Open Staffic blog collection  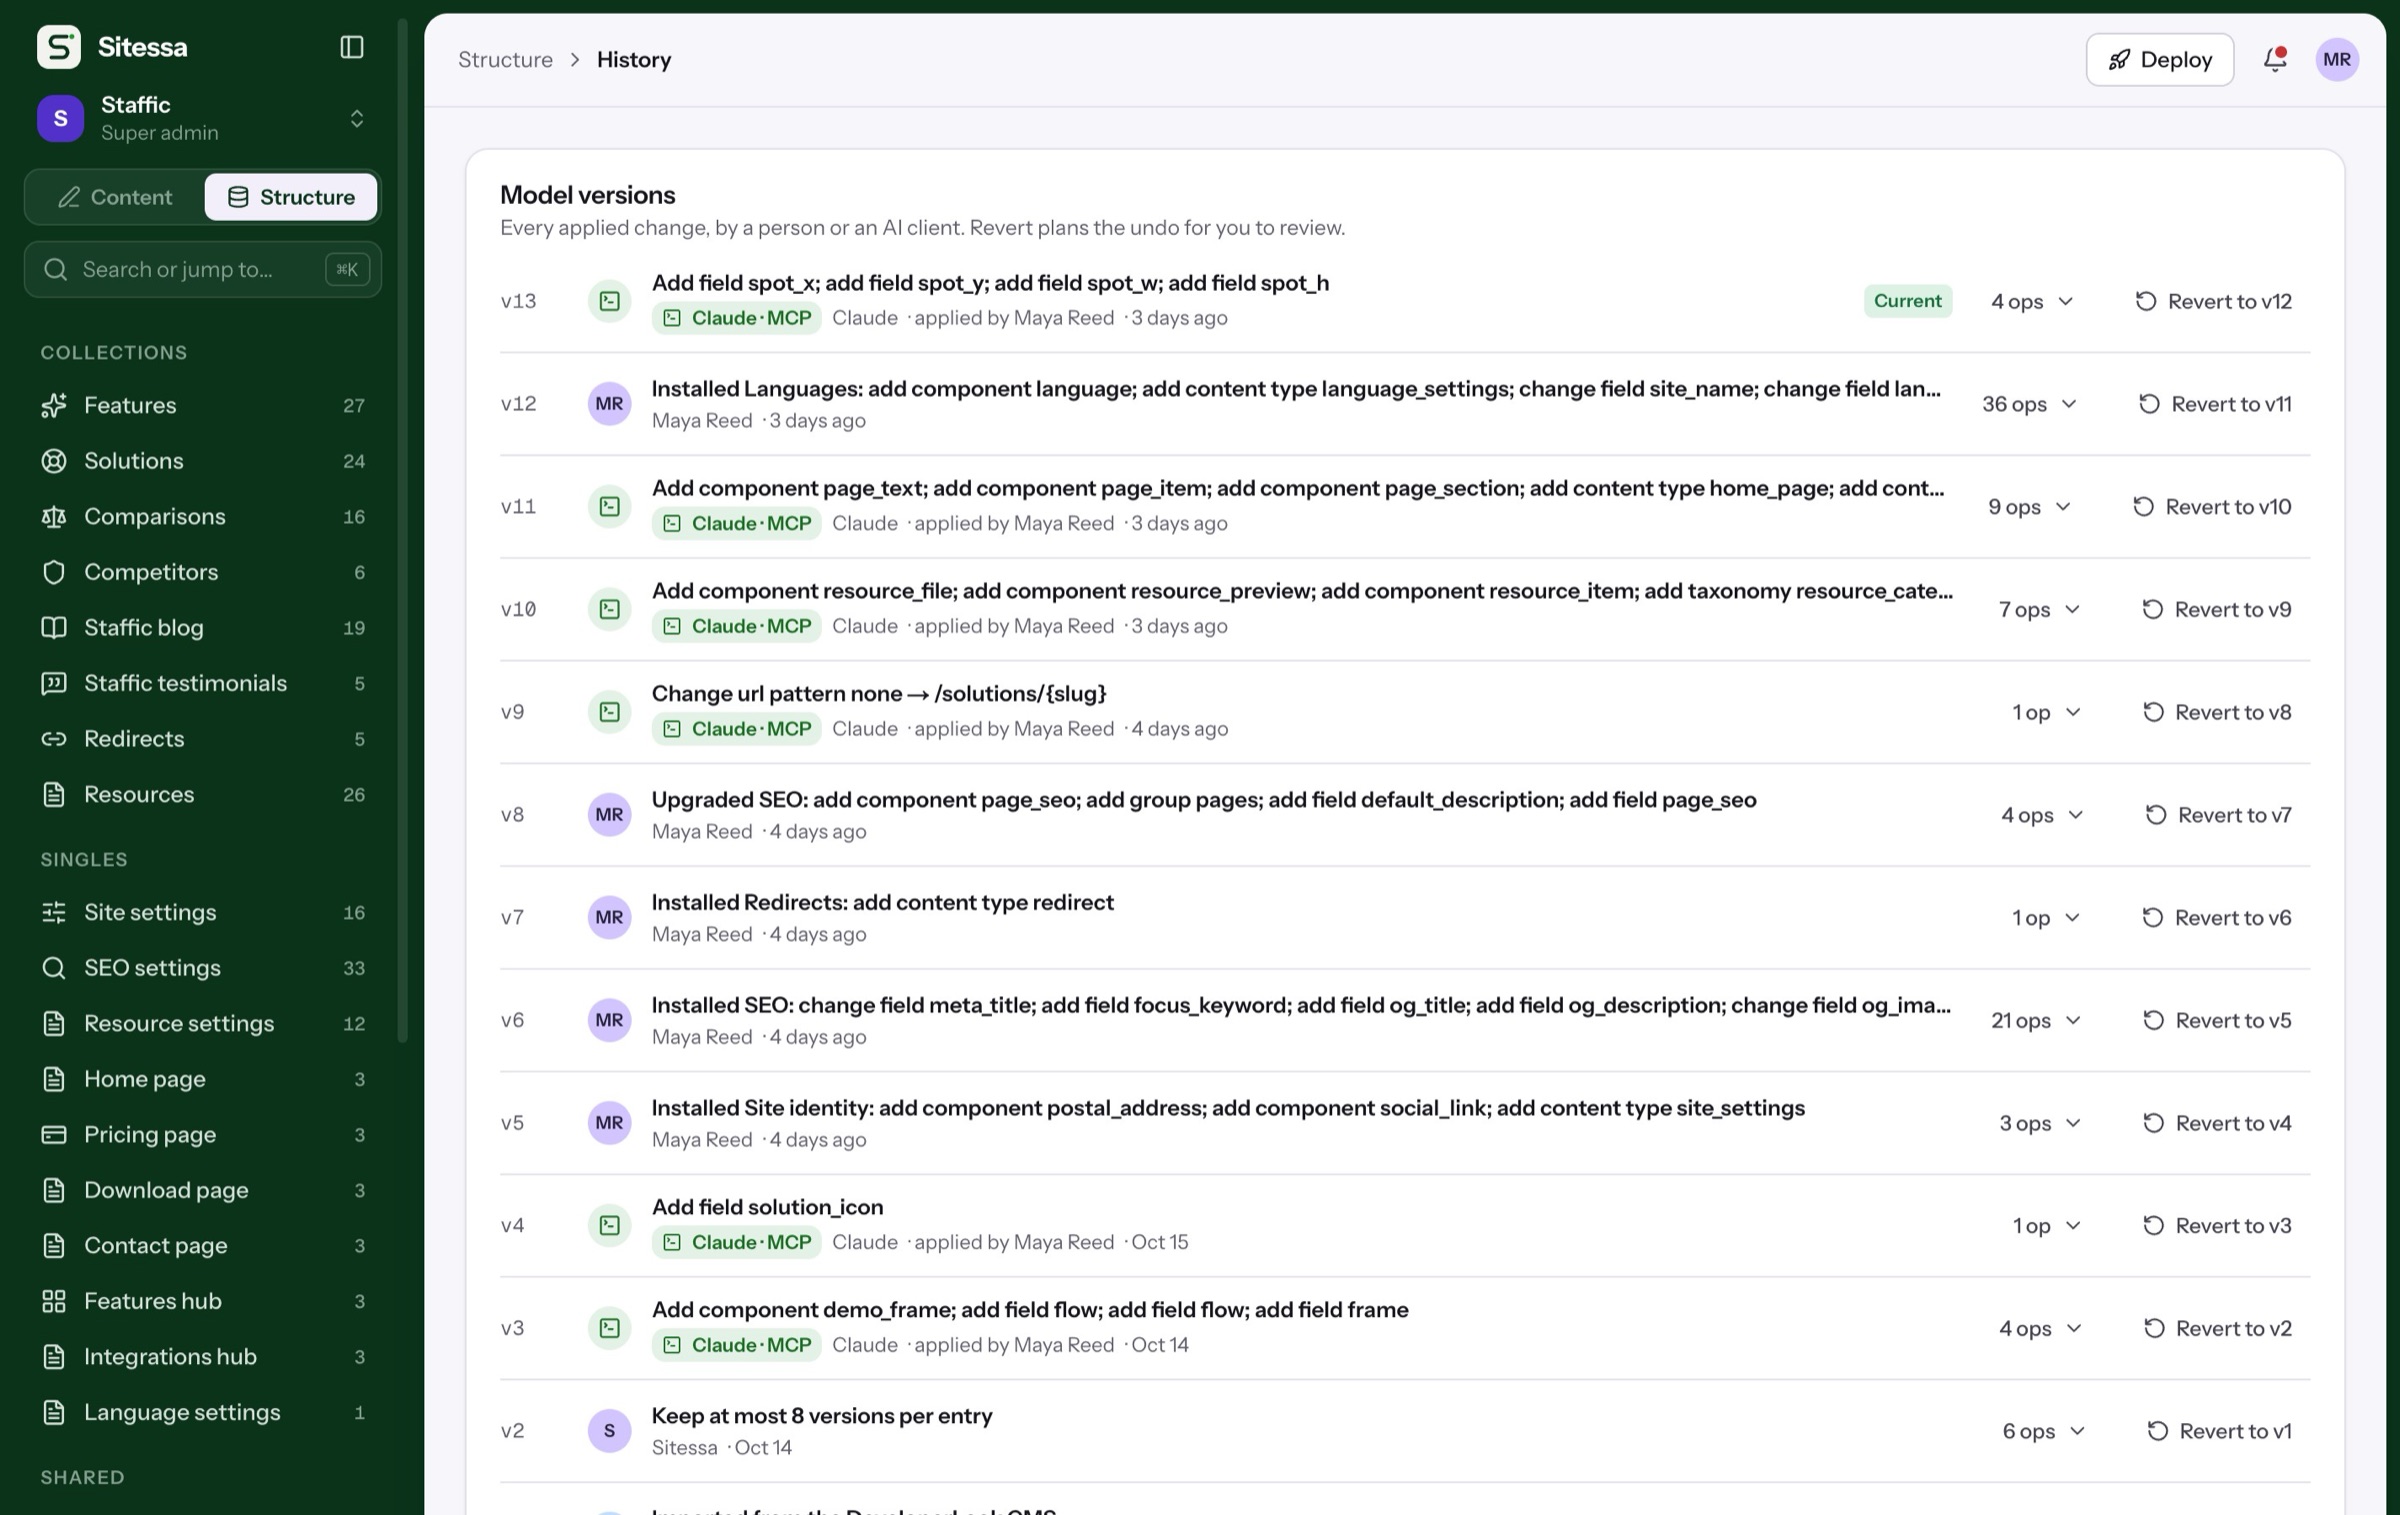pos(202,627)
